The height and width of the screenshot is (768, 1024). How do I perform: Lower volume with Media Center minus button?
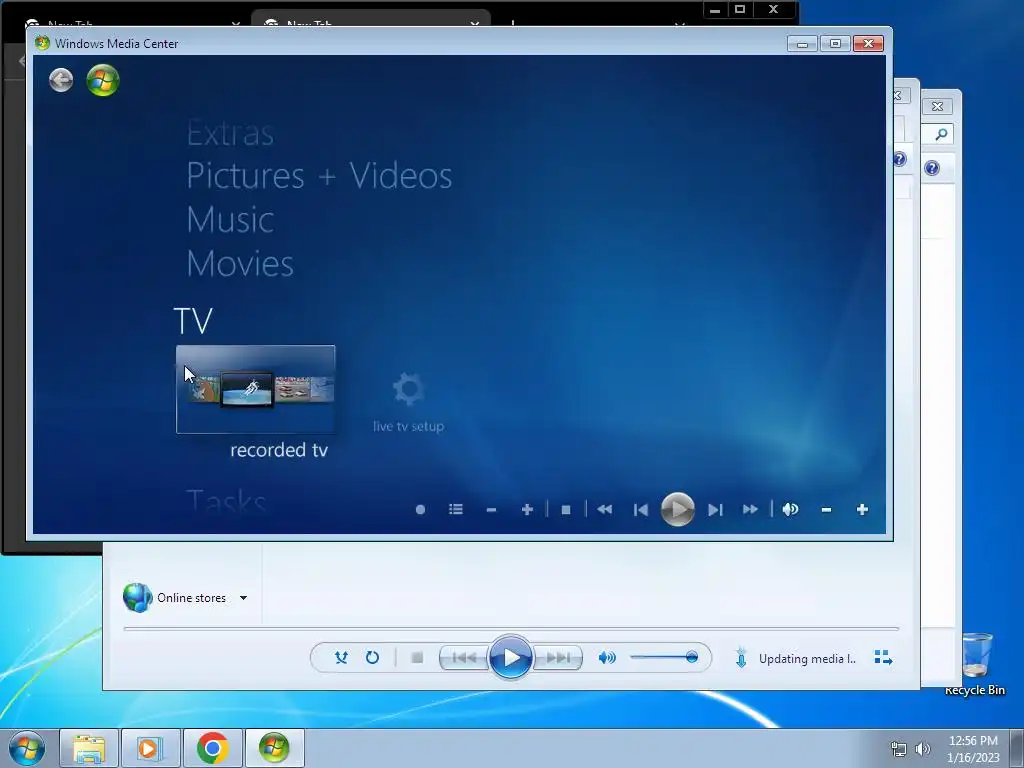point(826,509)
